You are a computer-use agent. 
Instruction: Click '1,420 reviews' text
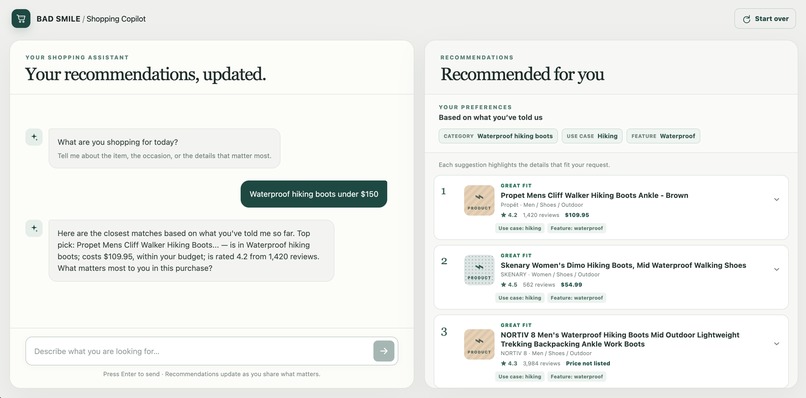[541, 215]
